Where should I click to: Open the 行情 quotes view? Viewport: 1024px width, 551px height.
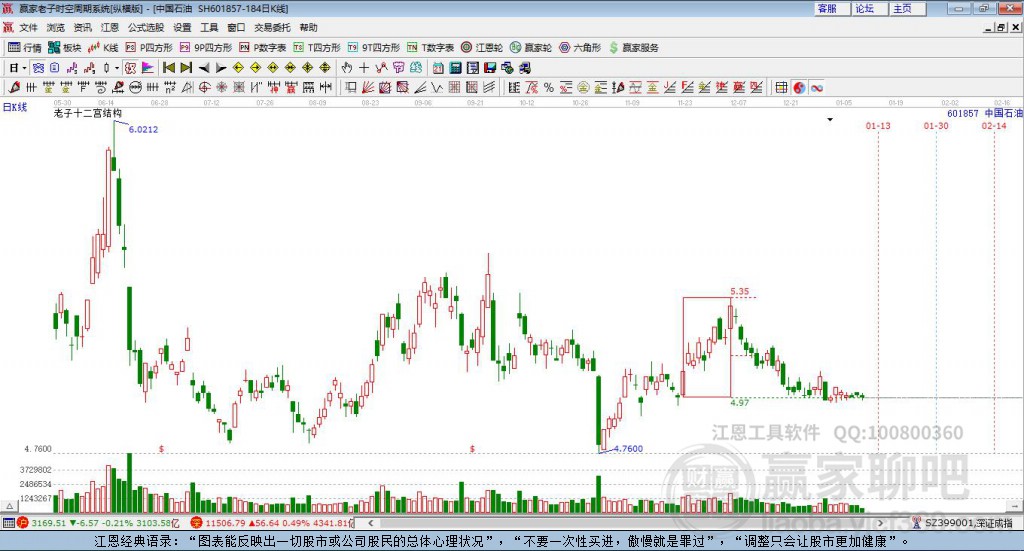pyautogui.click(x=25, y=48)
